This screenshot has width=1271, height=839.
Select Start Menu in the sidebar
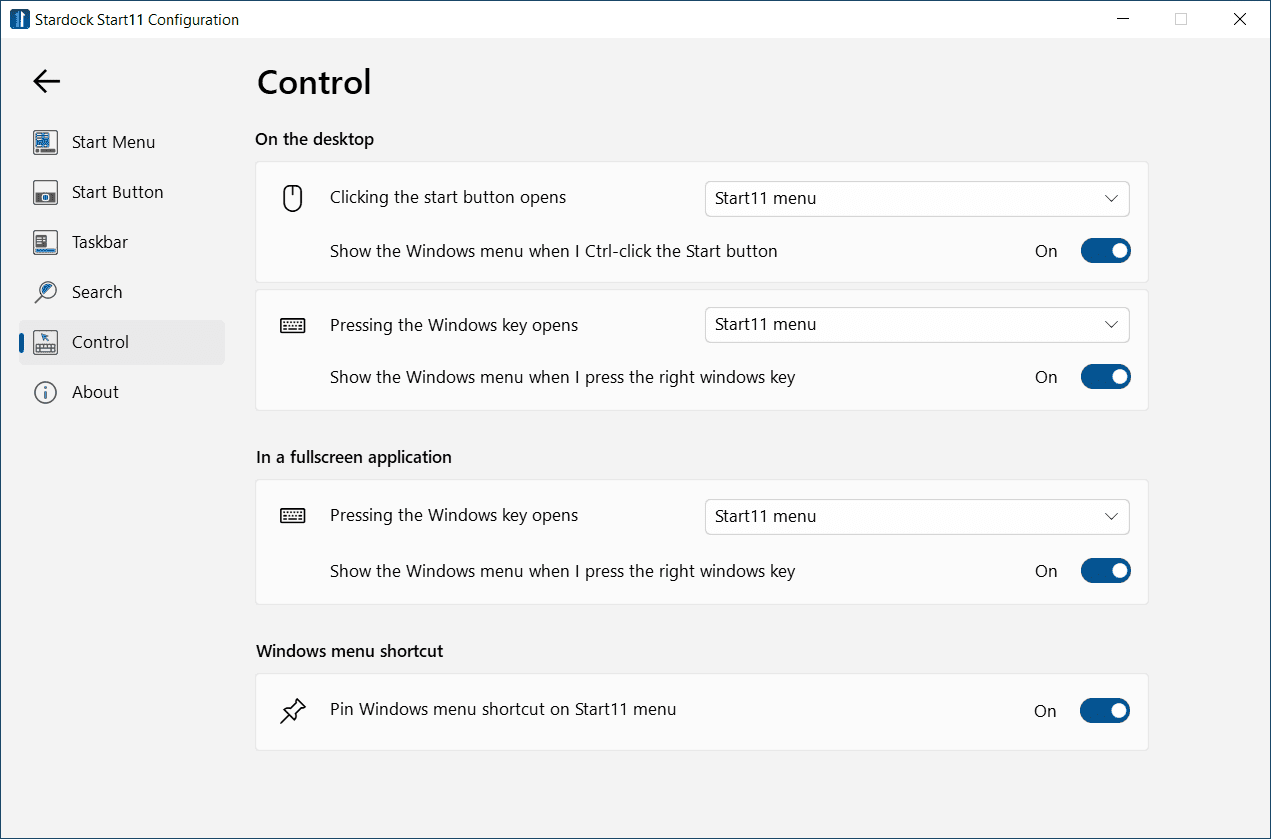[113, 142]
